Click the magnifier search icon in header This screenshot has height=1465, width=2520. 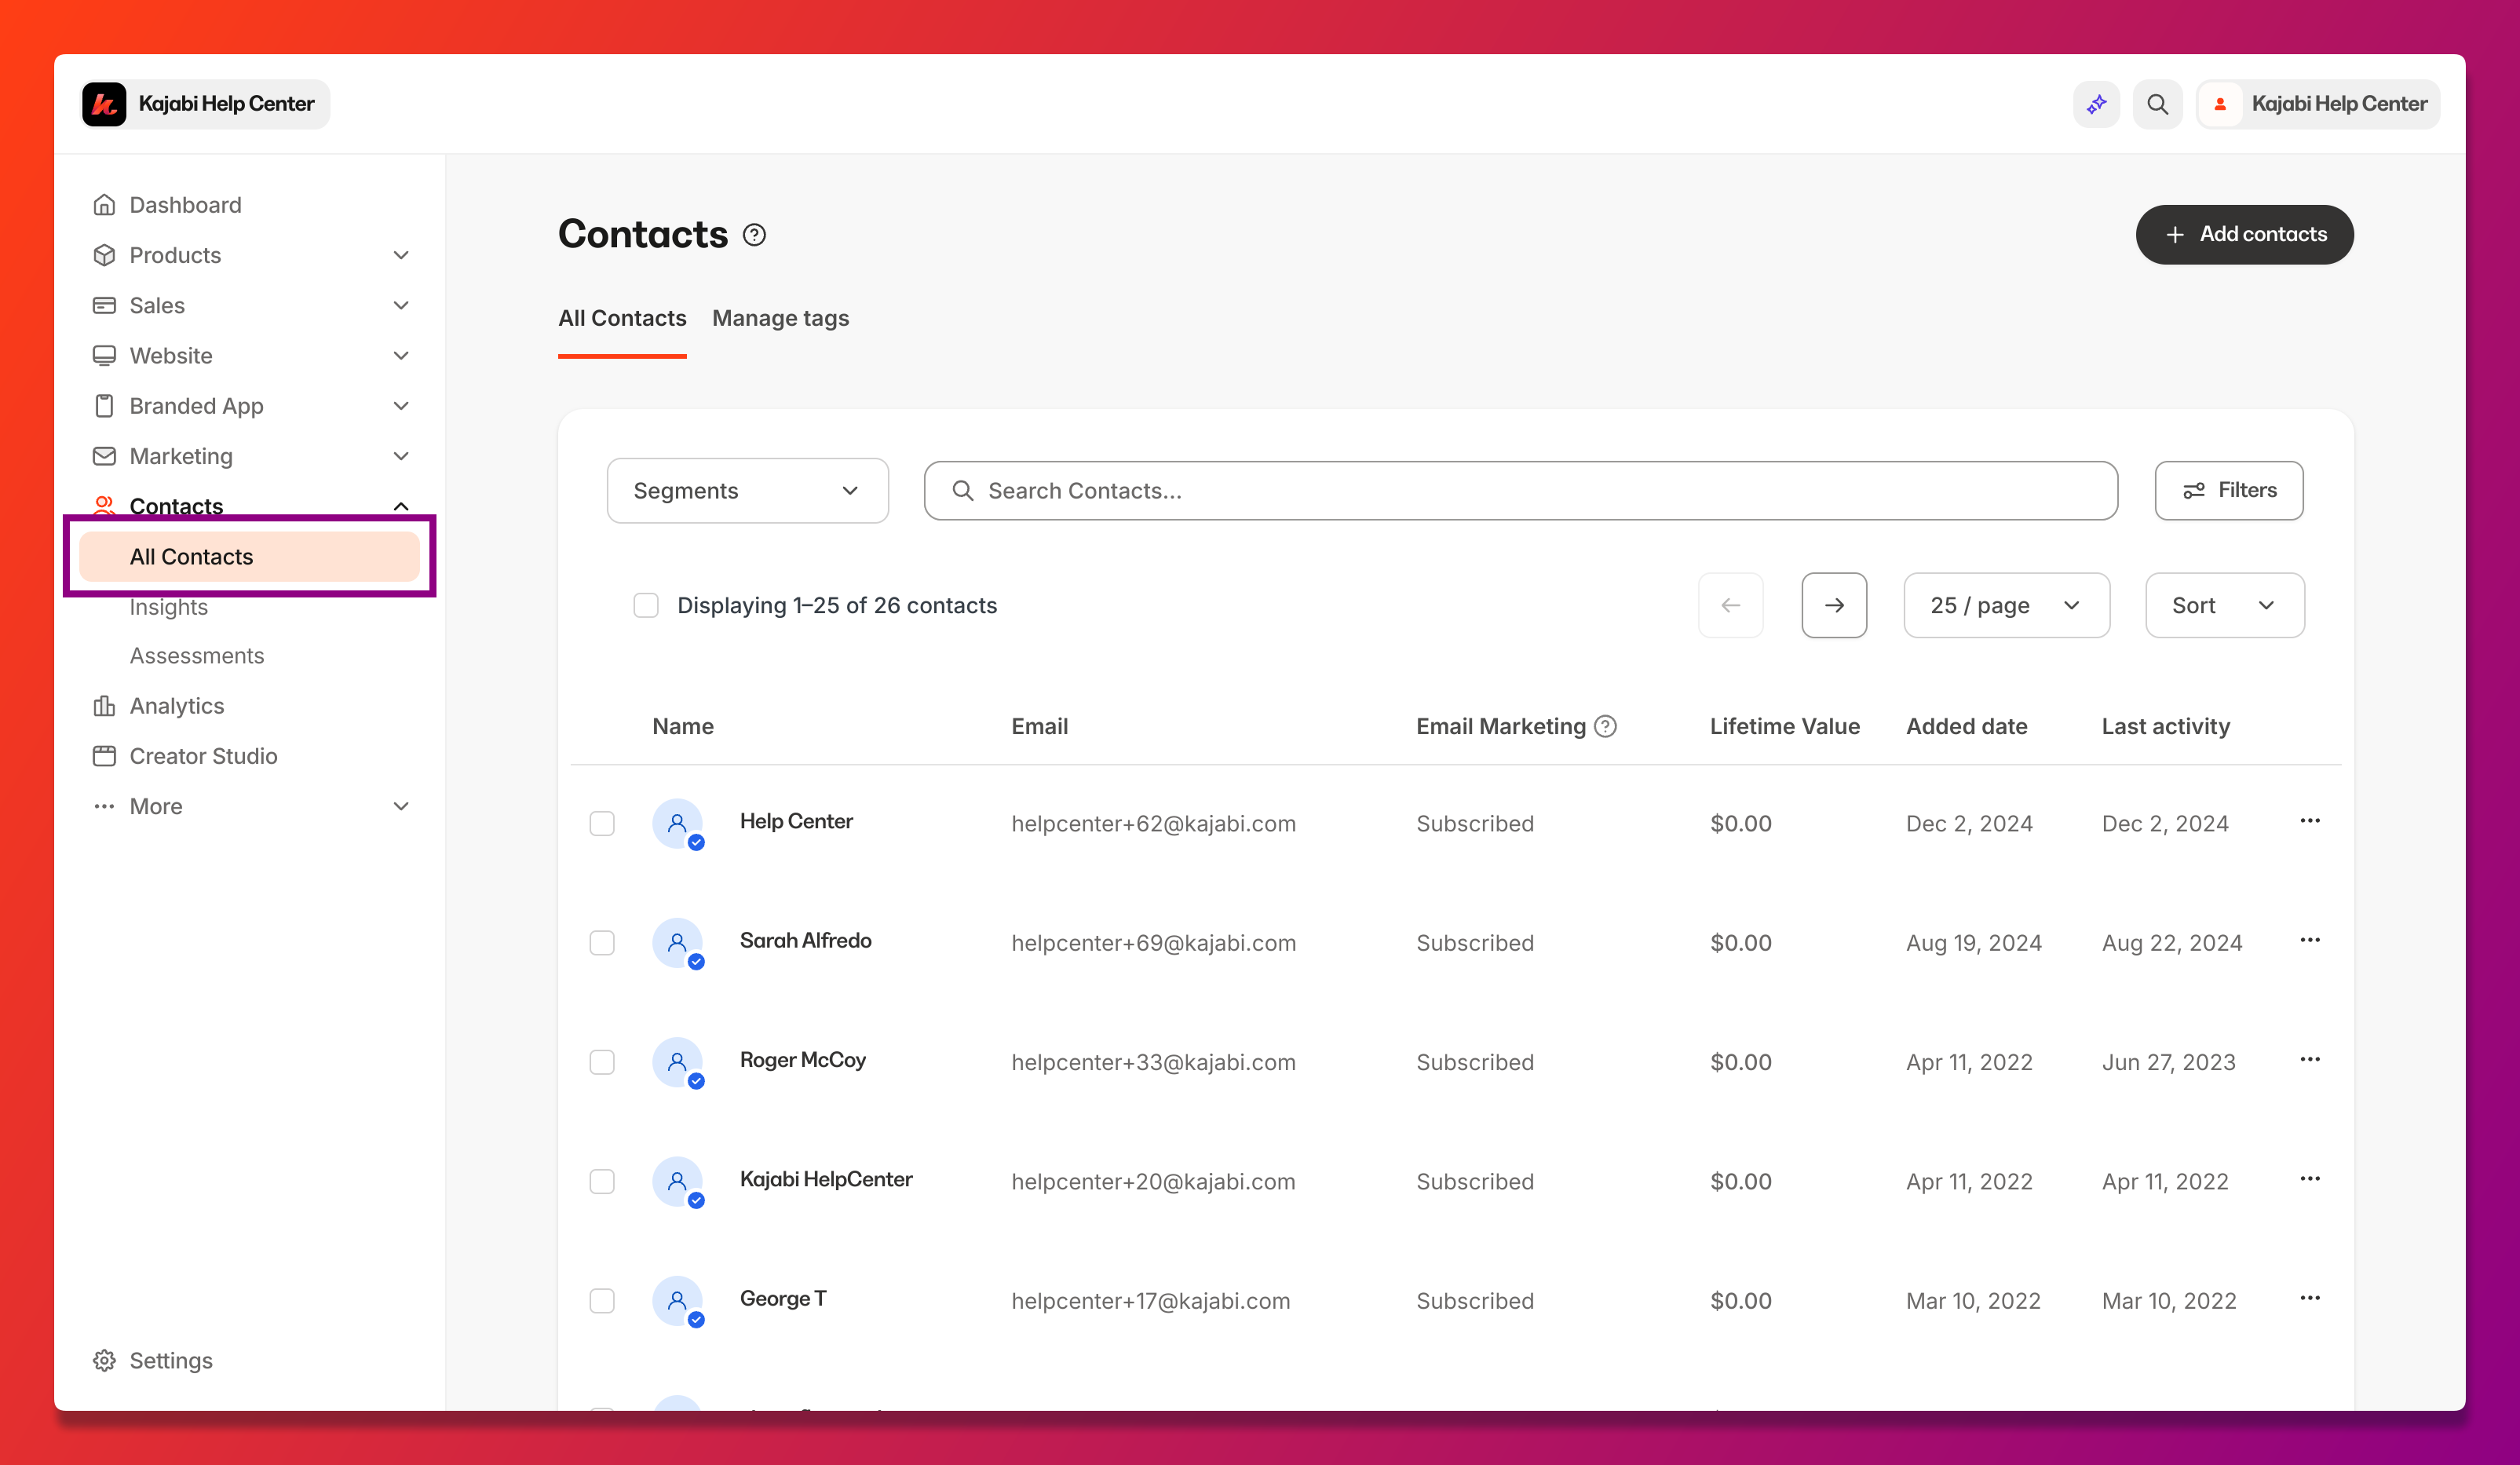(x=2157, y=104)
